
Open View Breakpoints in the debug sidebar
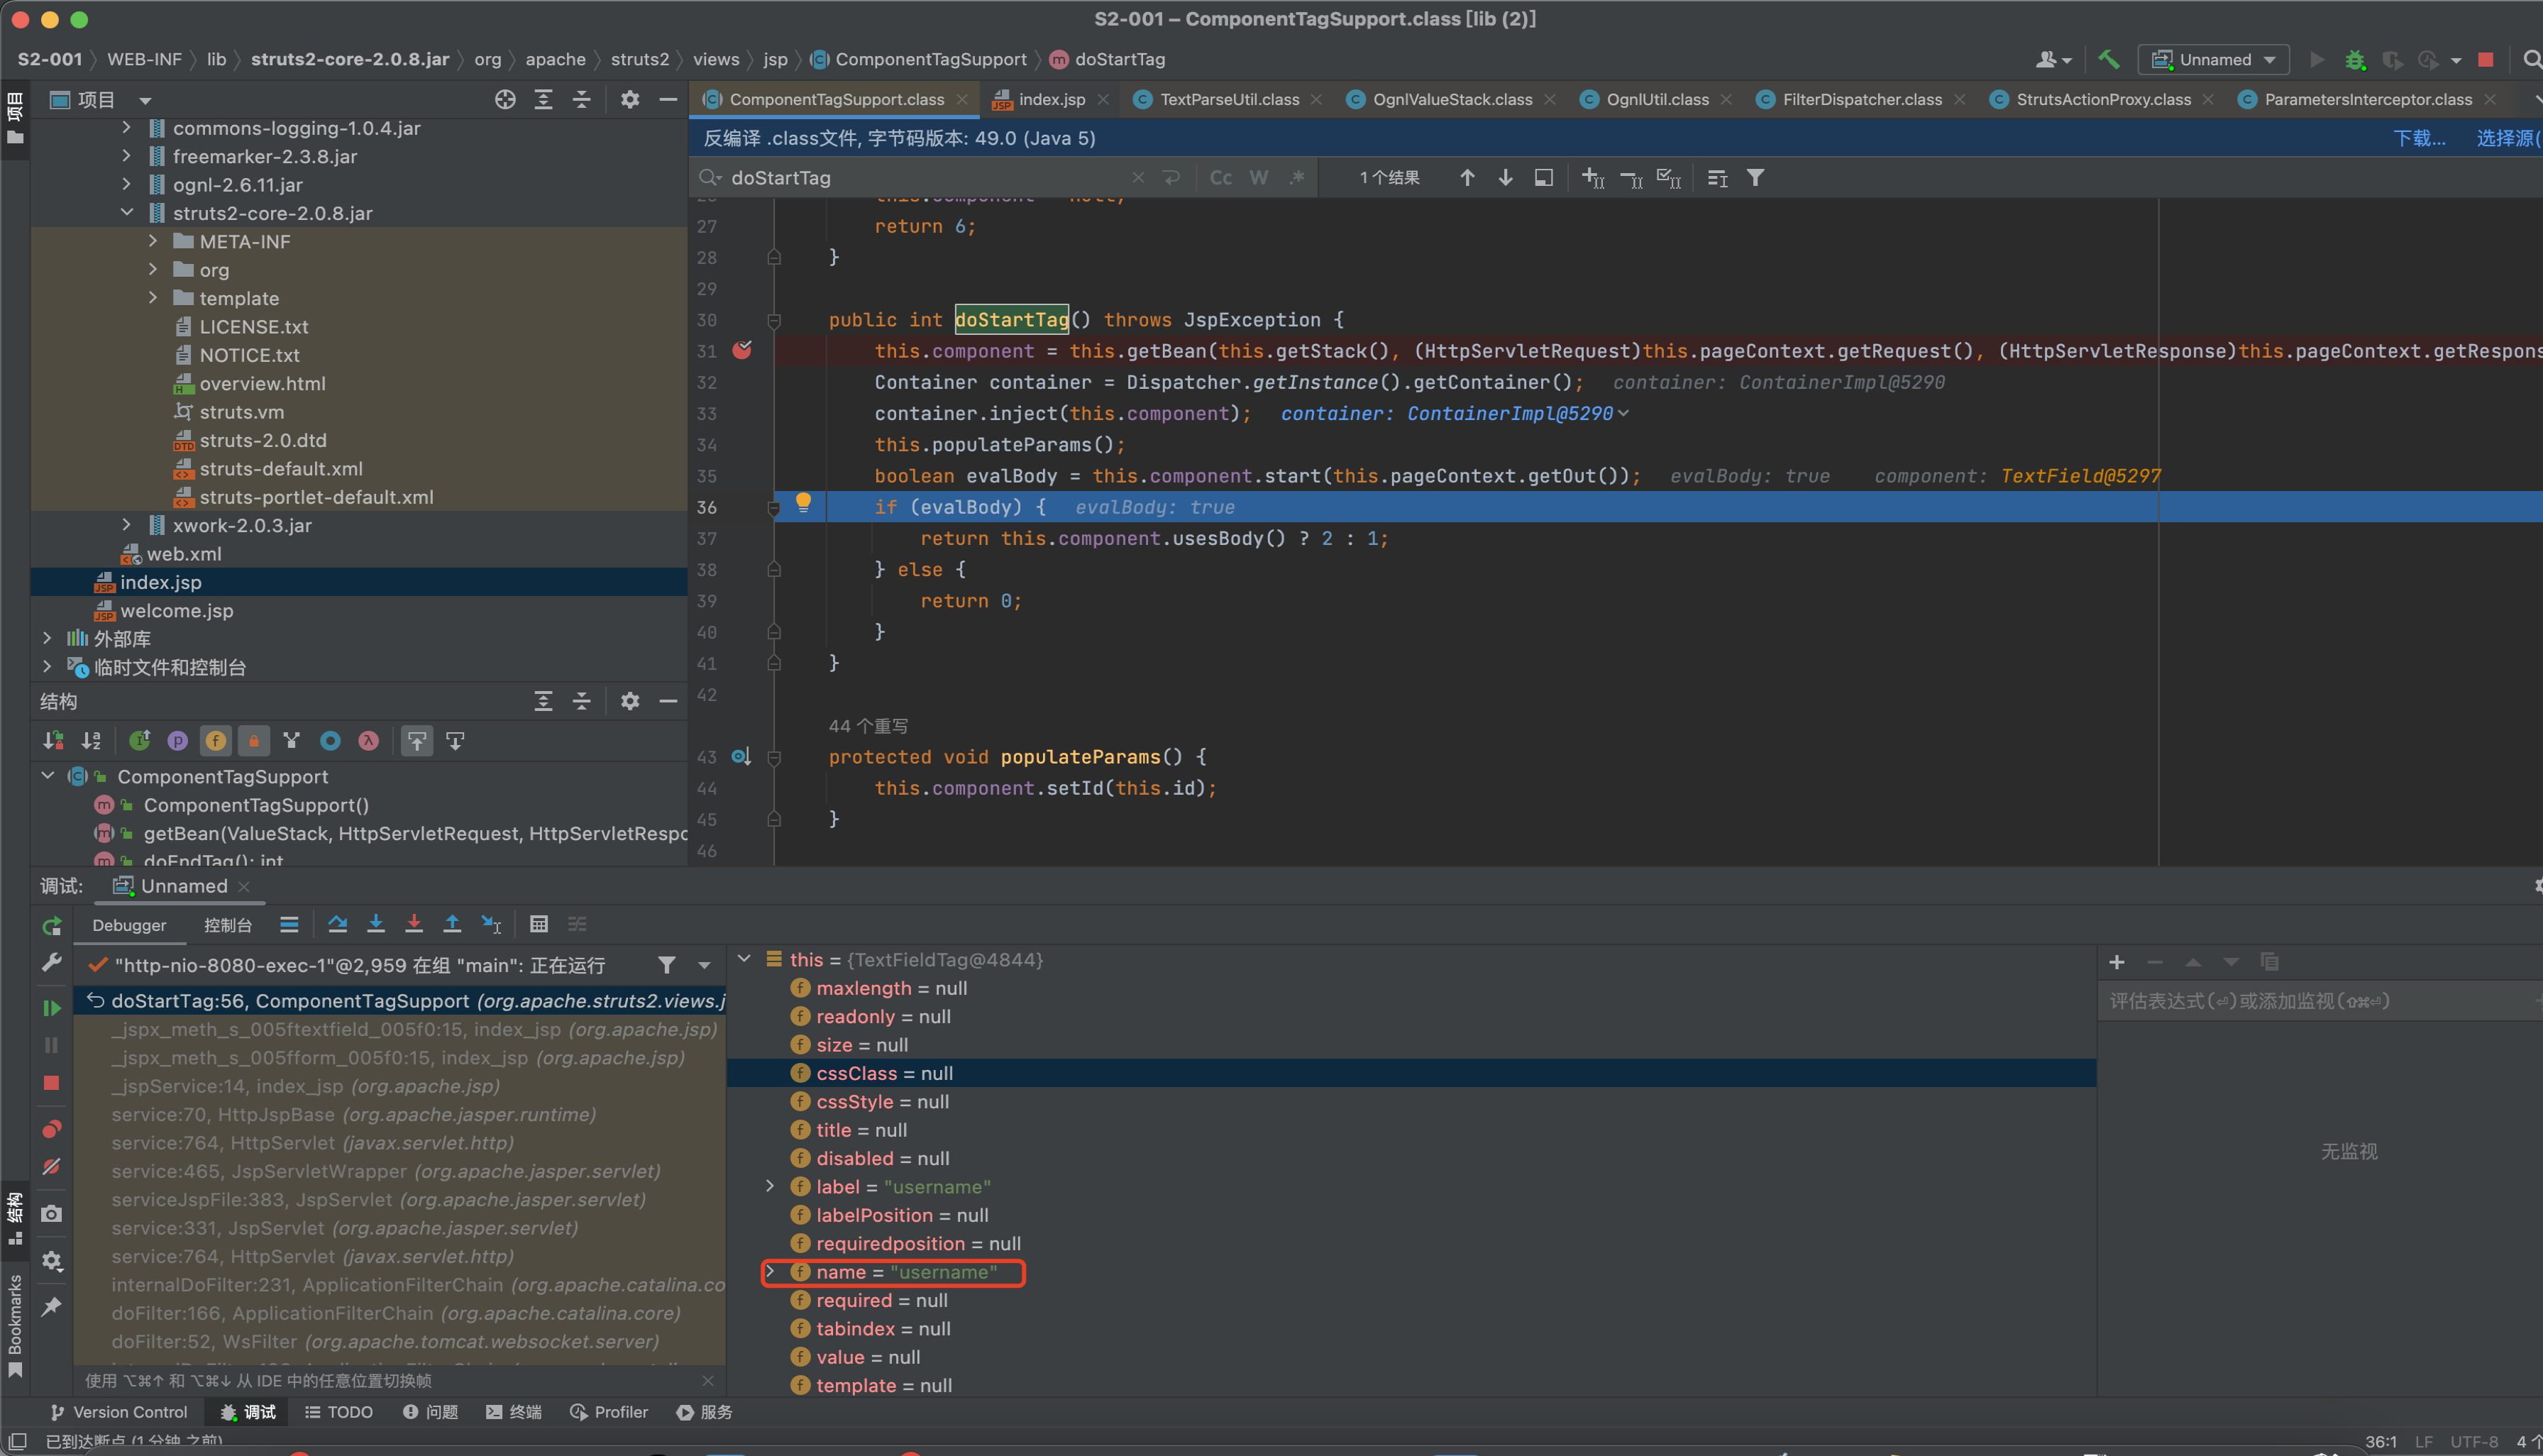52,1129
